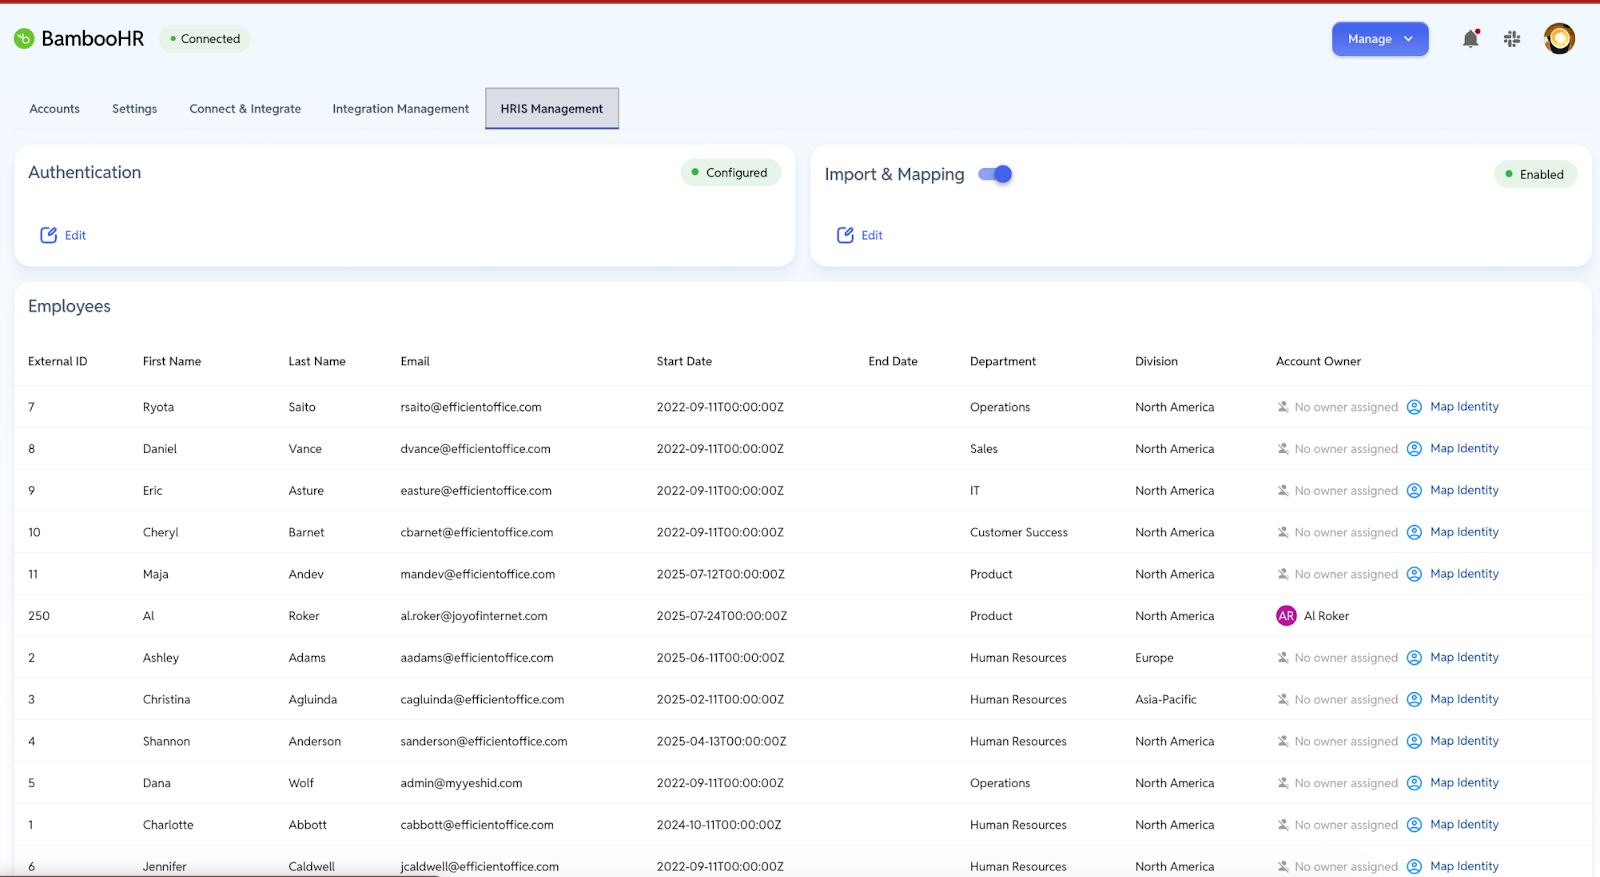Click map identity icon for Ashley Adams
Image resolution: width=1600 pixels, height=877 pixels.
1414,658
